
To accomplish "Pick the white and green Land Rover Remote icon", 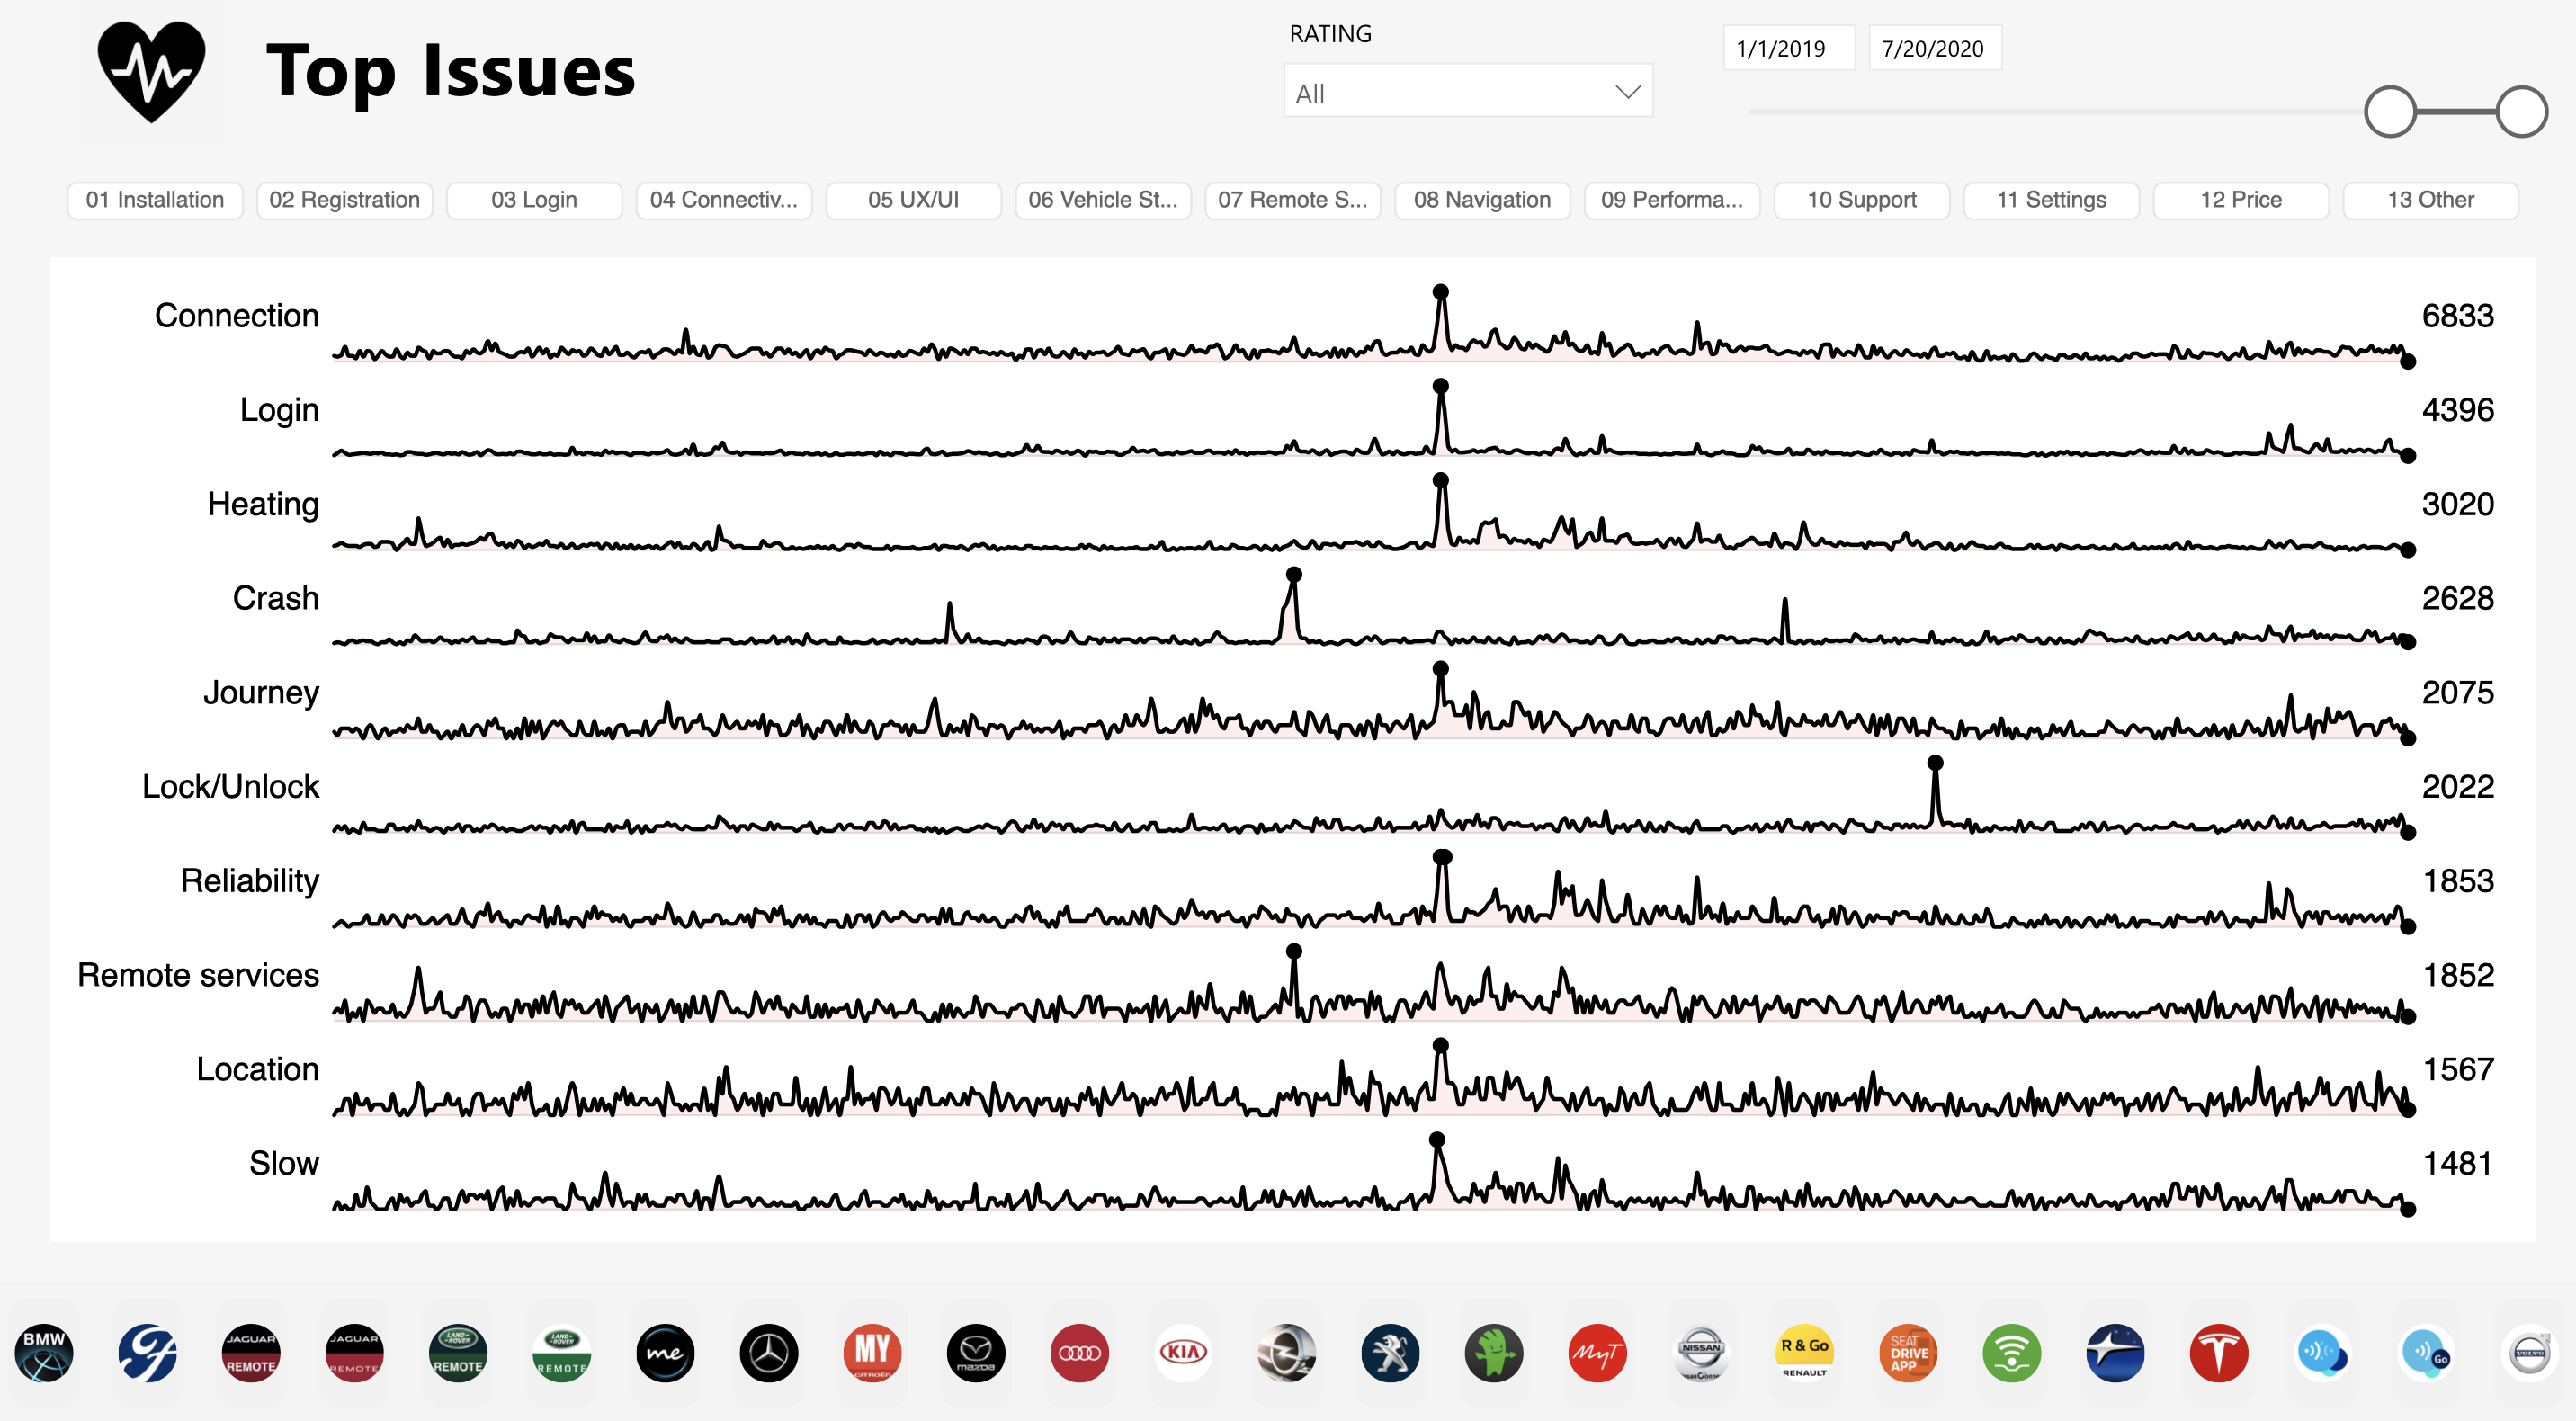I will (562, 1353).
